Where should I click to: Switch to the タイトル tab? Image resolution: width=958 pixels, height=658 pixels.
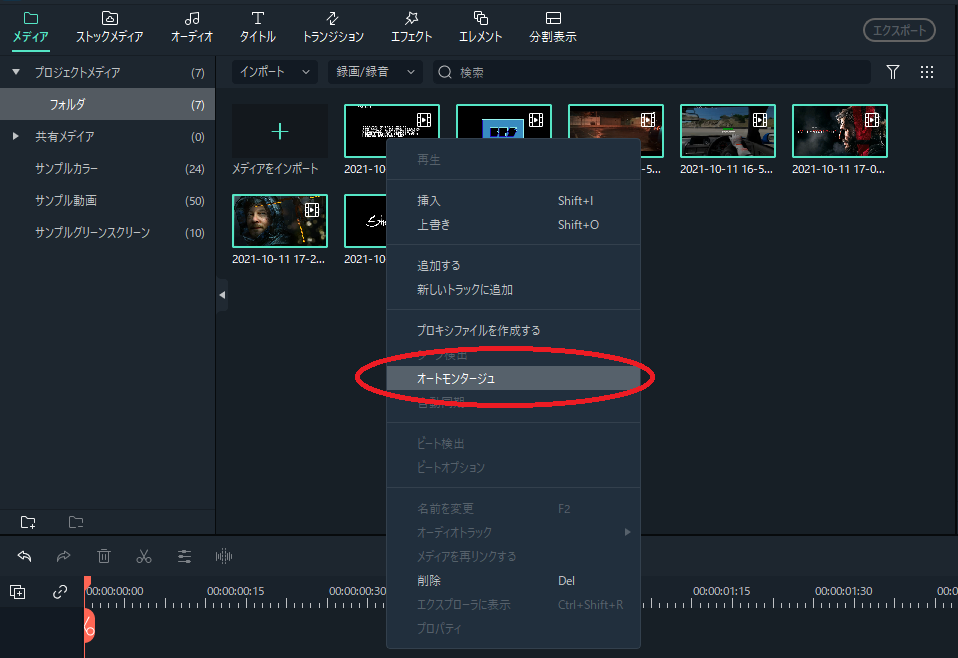tap(257, 27)
